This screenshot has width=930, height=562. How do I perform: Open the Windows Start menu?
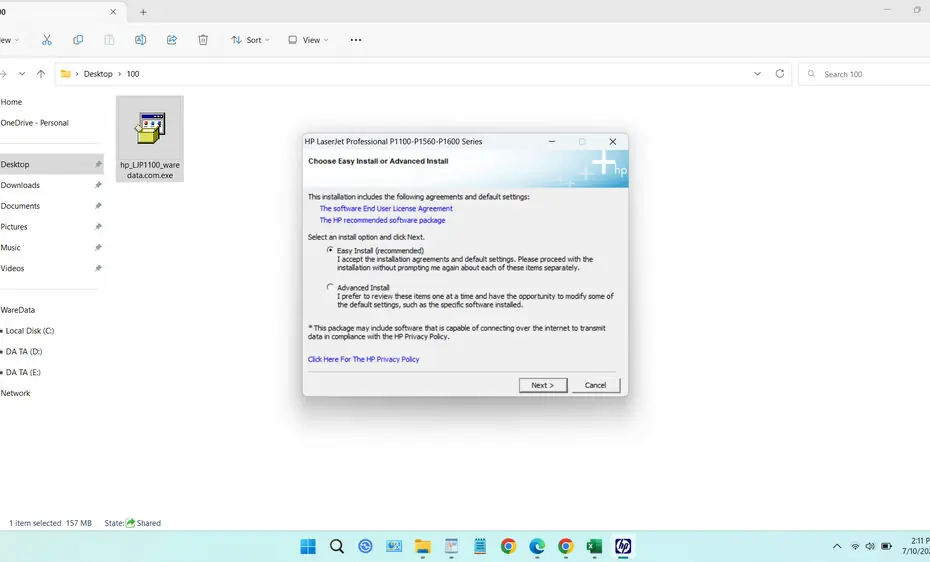[308, 546]
